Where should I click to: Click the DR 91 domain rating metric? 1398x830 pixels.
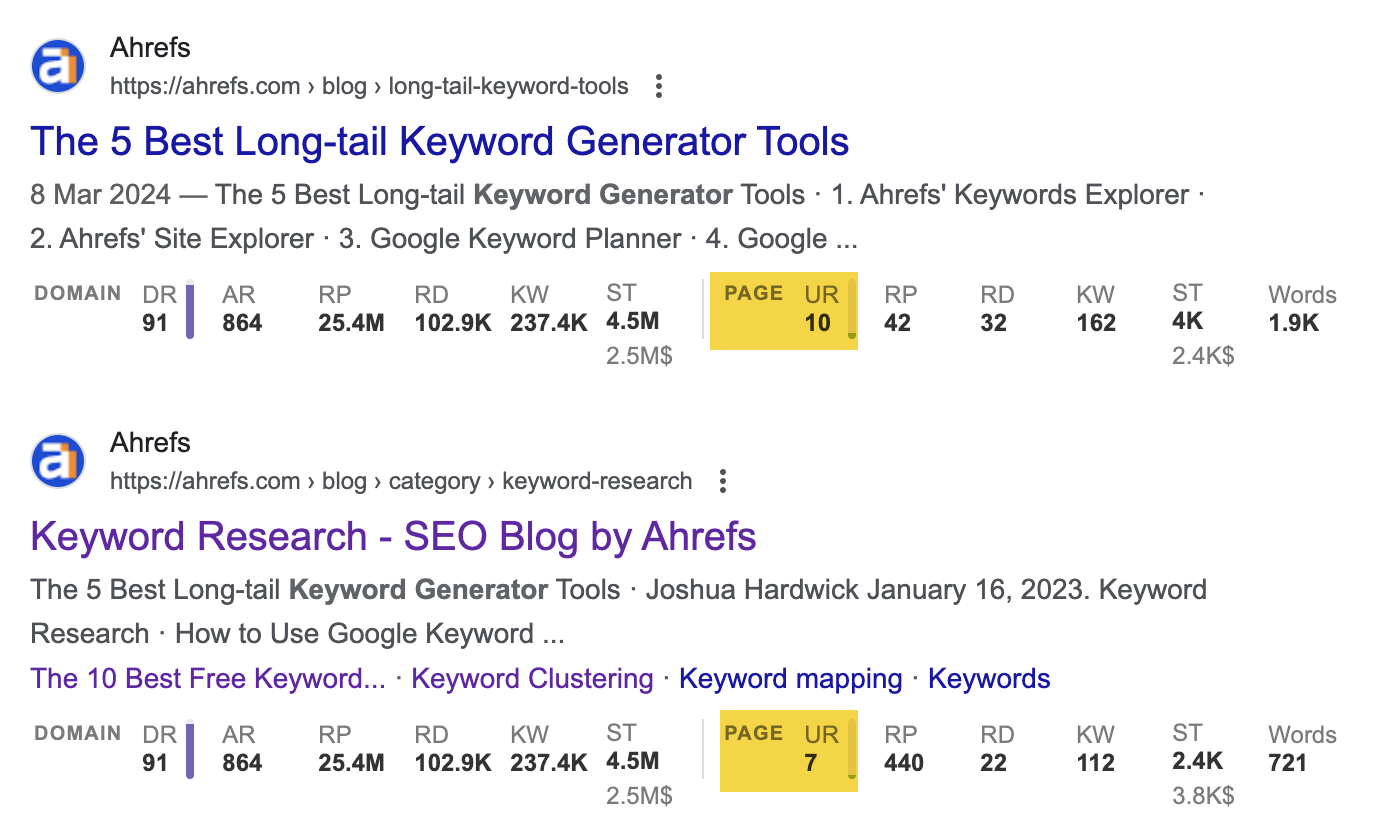point(159,308)
